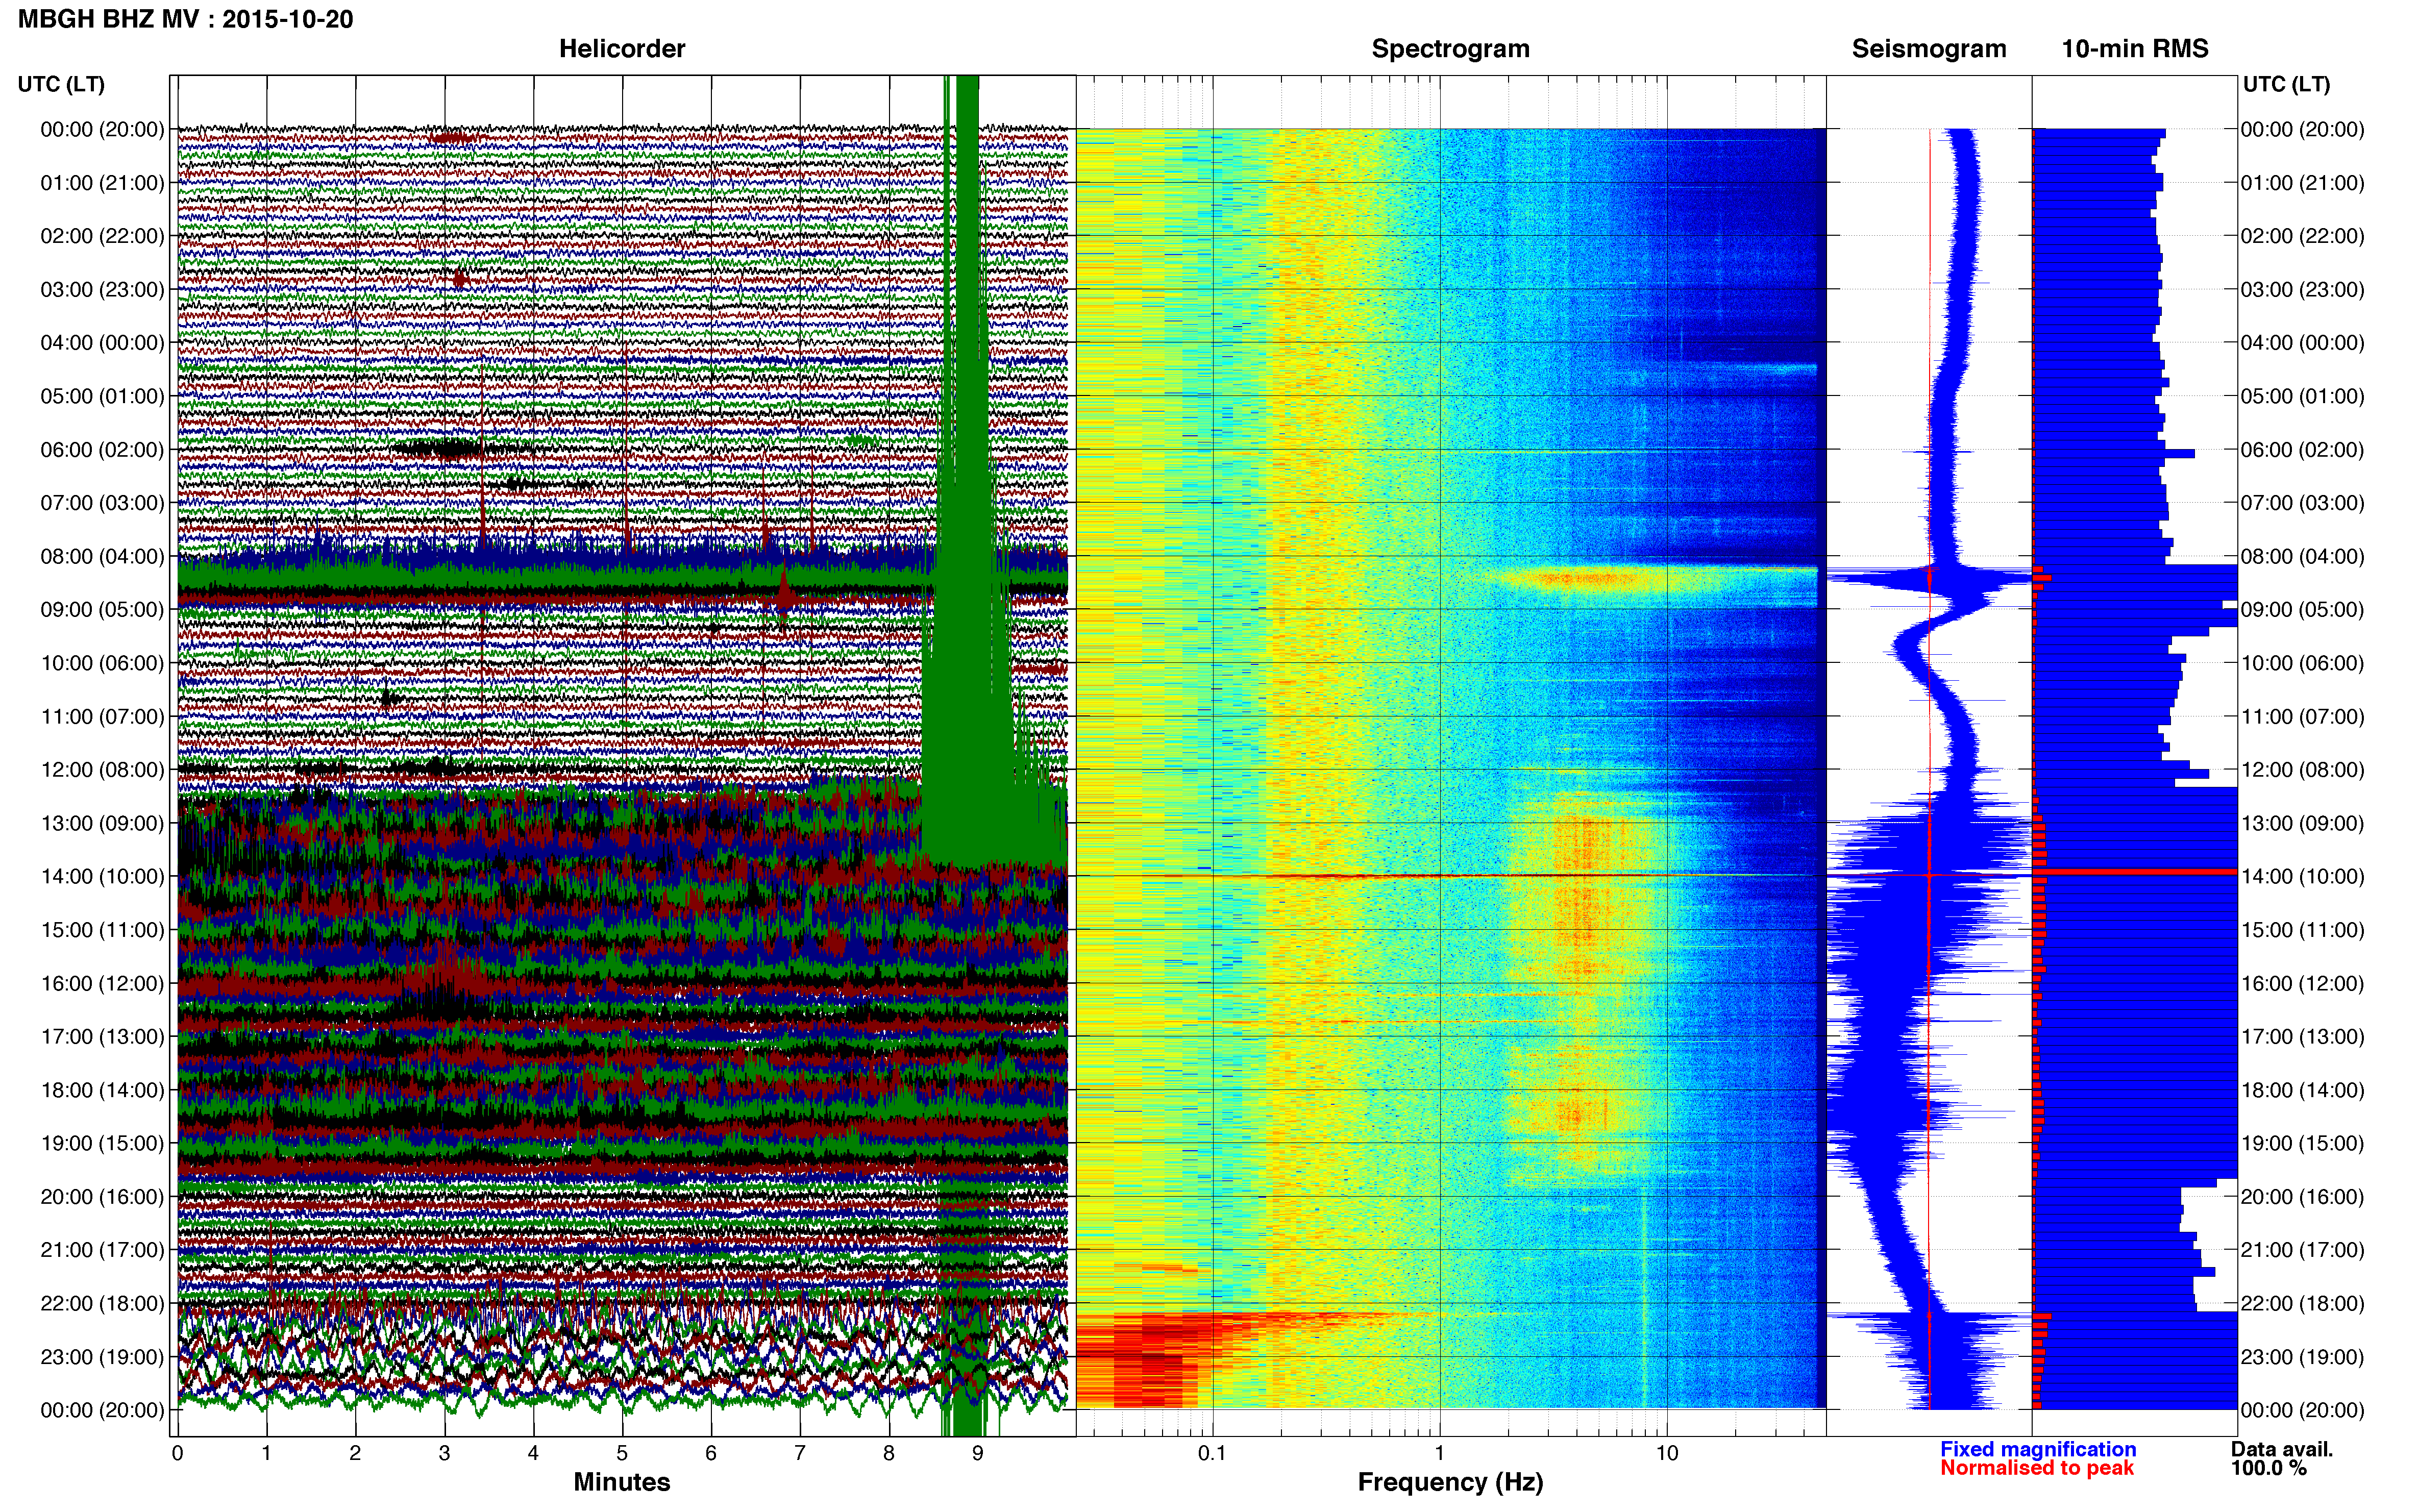
Task: Click right-side time label '09:00 (05:00)'
Action: pos(2302,609)
